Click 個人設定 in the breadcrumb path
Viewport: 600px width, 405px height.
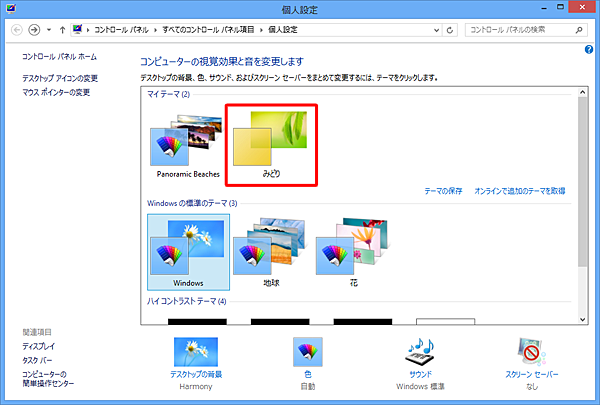(x=283, y=30)
